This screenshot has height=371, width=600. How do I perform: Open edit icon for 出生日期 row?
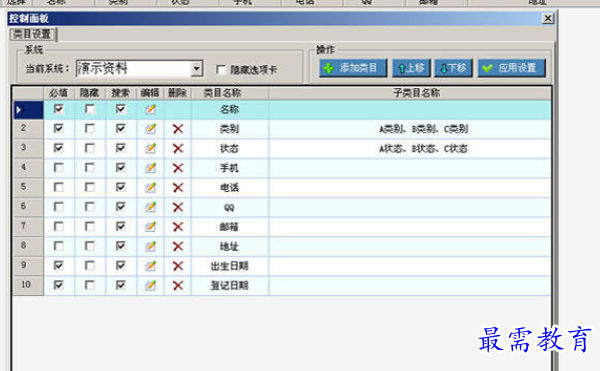[x=151, y=266]
